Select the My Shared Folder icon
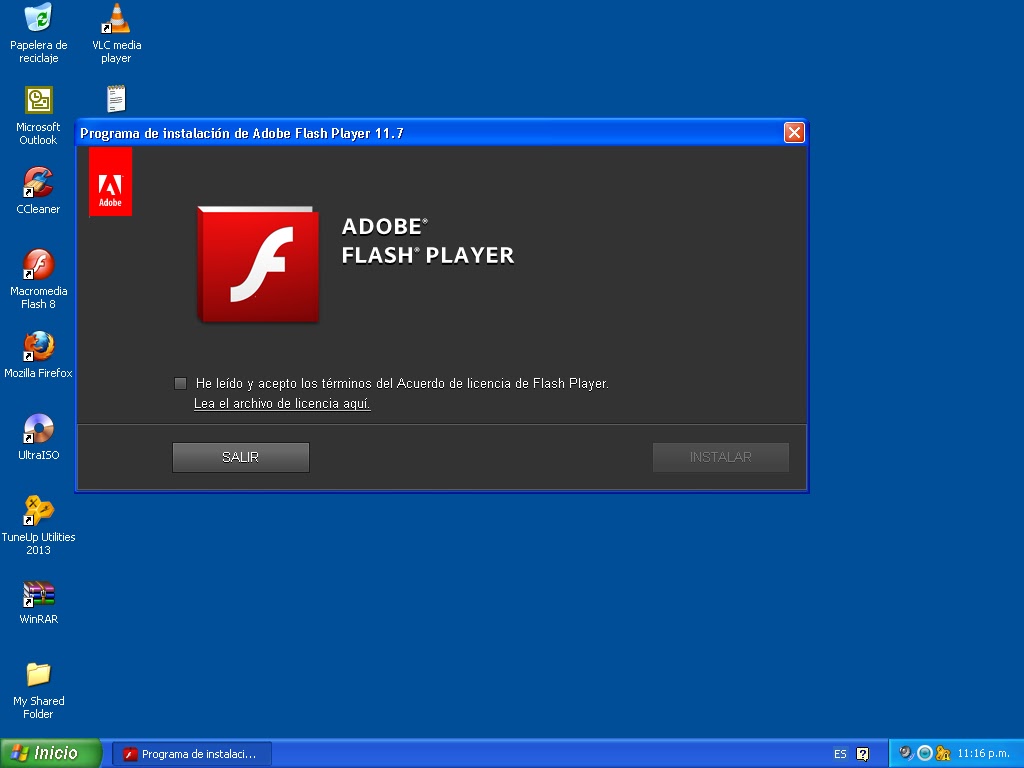Viewport: 1024px width, 768px height. pyautogui.click(x=39, y=689)
